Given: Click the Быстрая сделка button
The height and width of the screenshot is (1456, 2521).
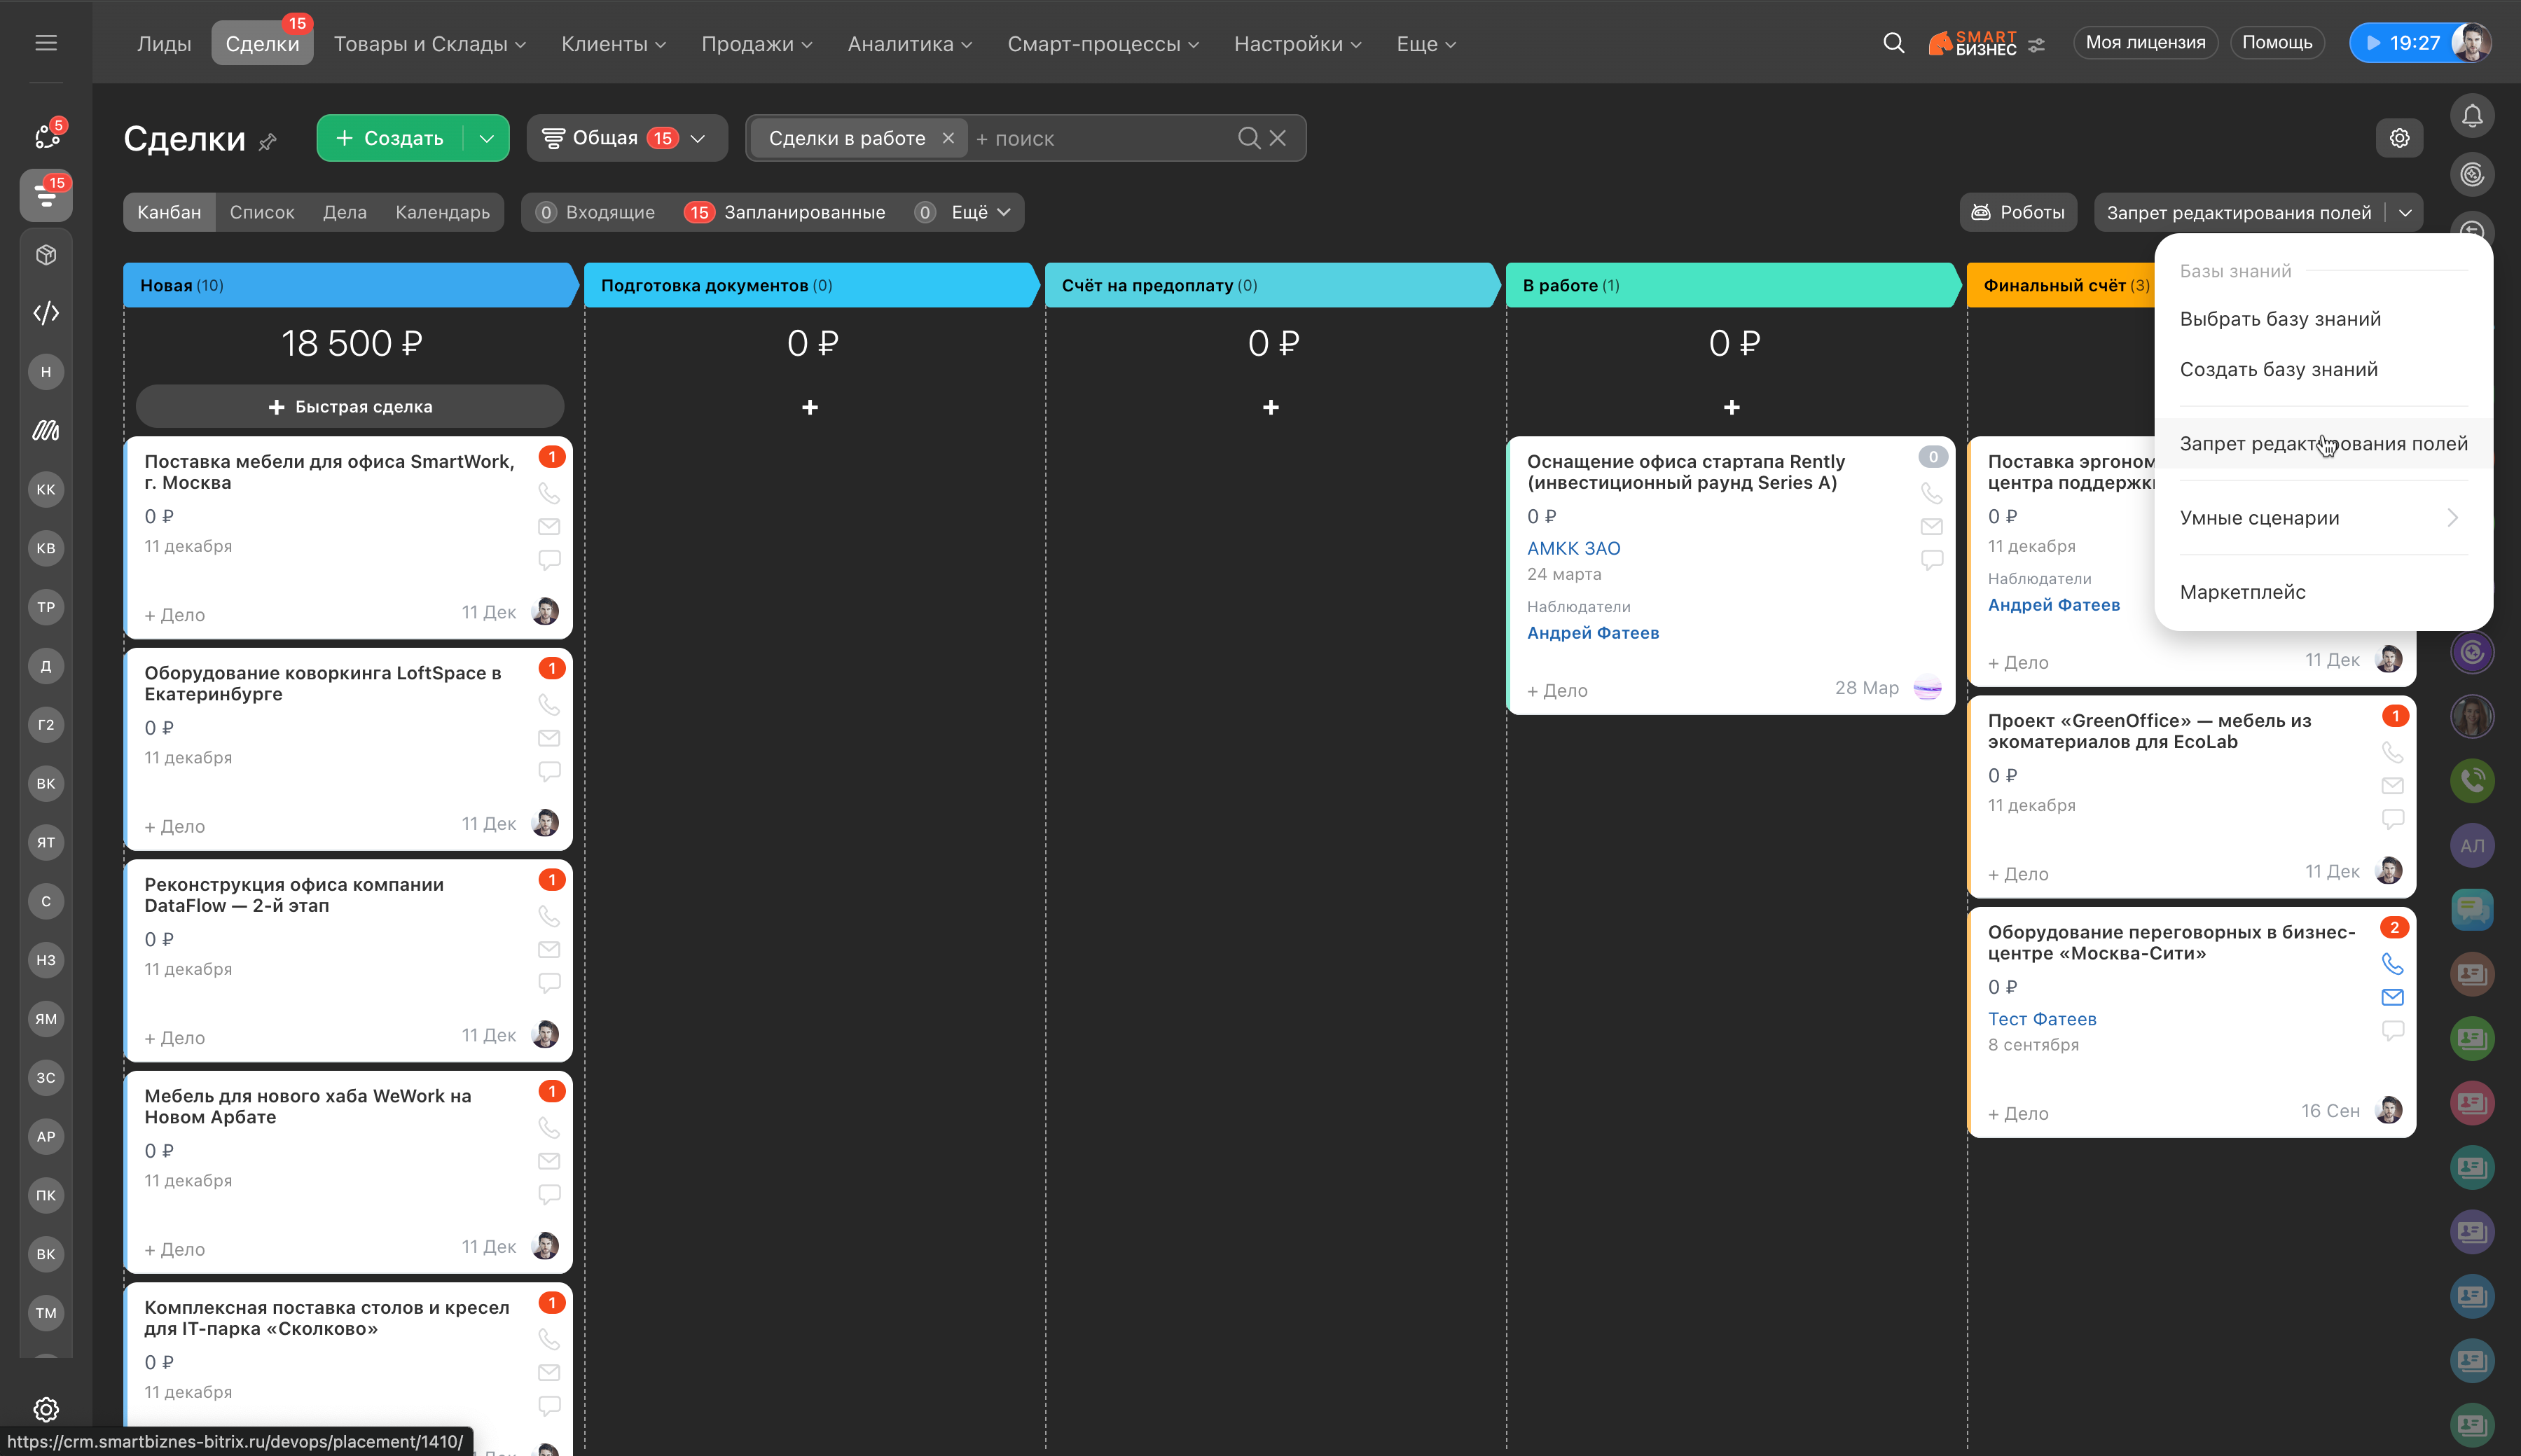Looking at the screenshot, I should [350, 406].
